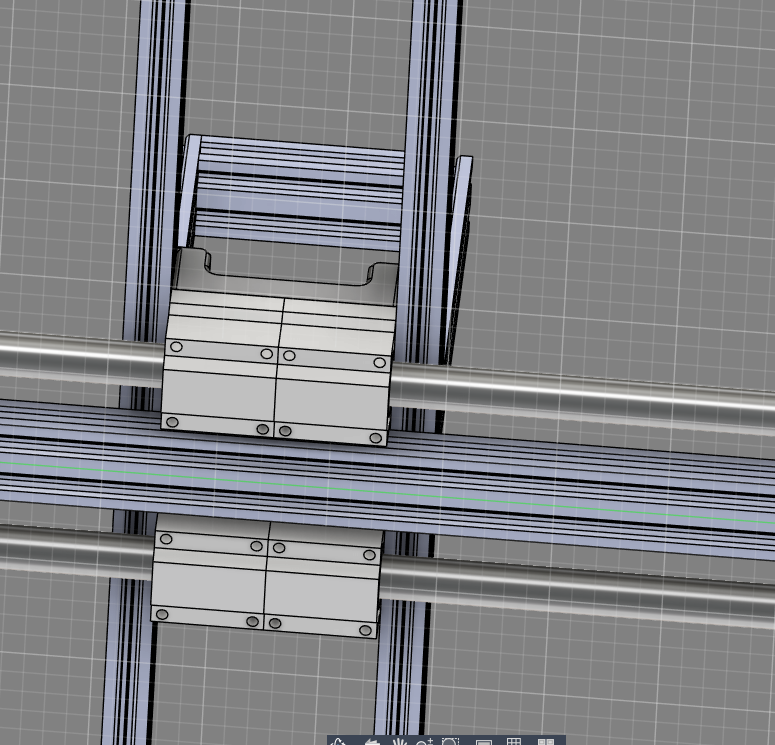Open the Display Settings monitor icon
Image resolution: width=775 pixels, height=745 pixels.
(x=484, y=742)
